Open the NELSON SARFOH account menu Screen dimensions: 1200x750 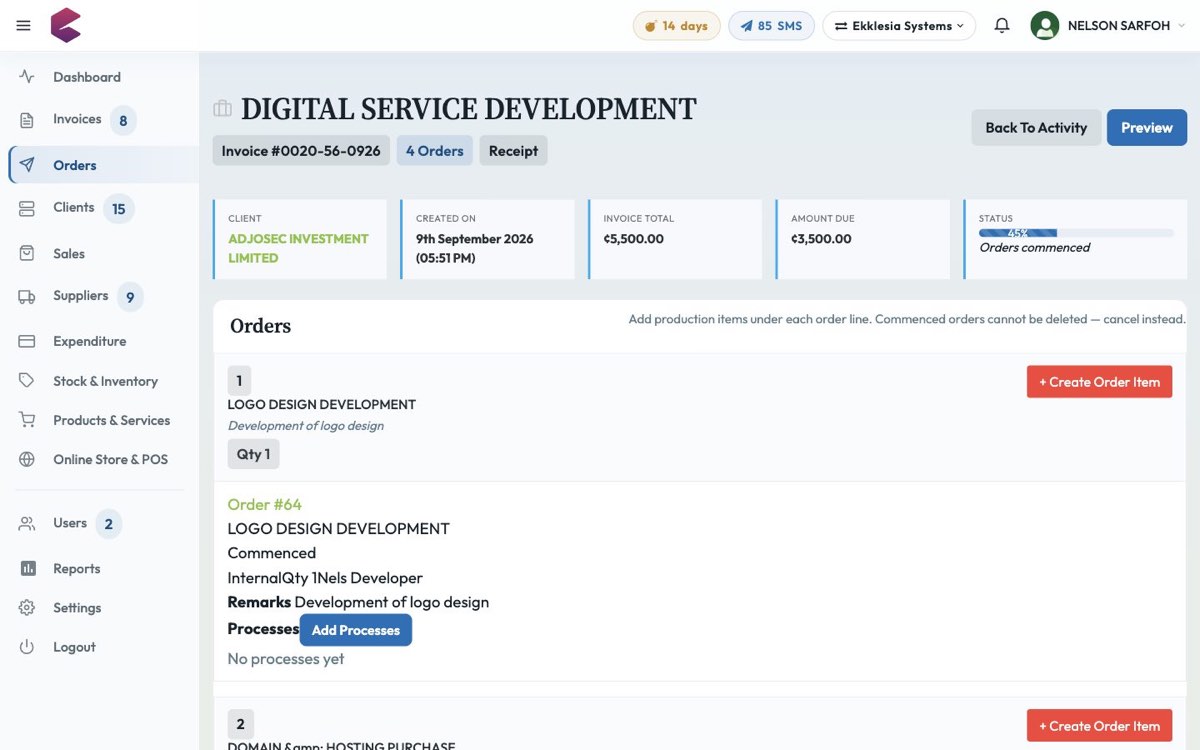(x=1128, y=26)
